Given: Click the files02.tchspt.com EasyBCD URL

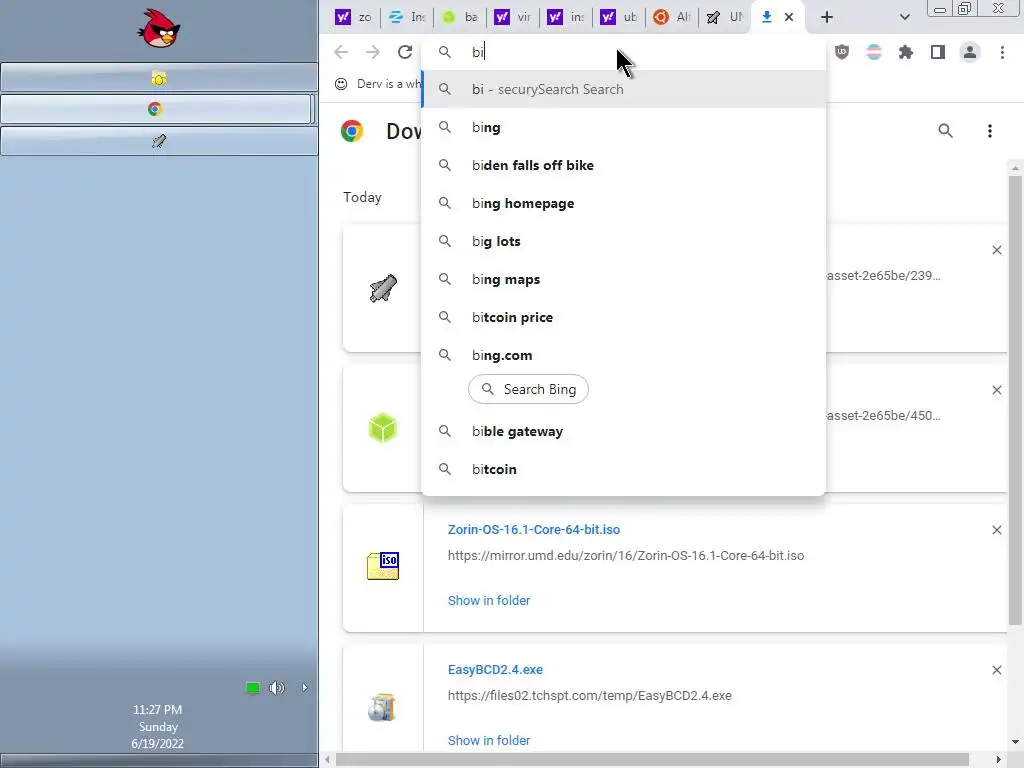Looking at the screenshot, I should pyautogui.click(x=589, y=696).
